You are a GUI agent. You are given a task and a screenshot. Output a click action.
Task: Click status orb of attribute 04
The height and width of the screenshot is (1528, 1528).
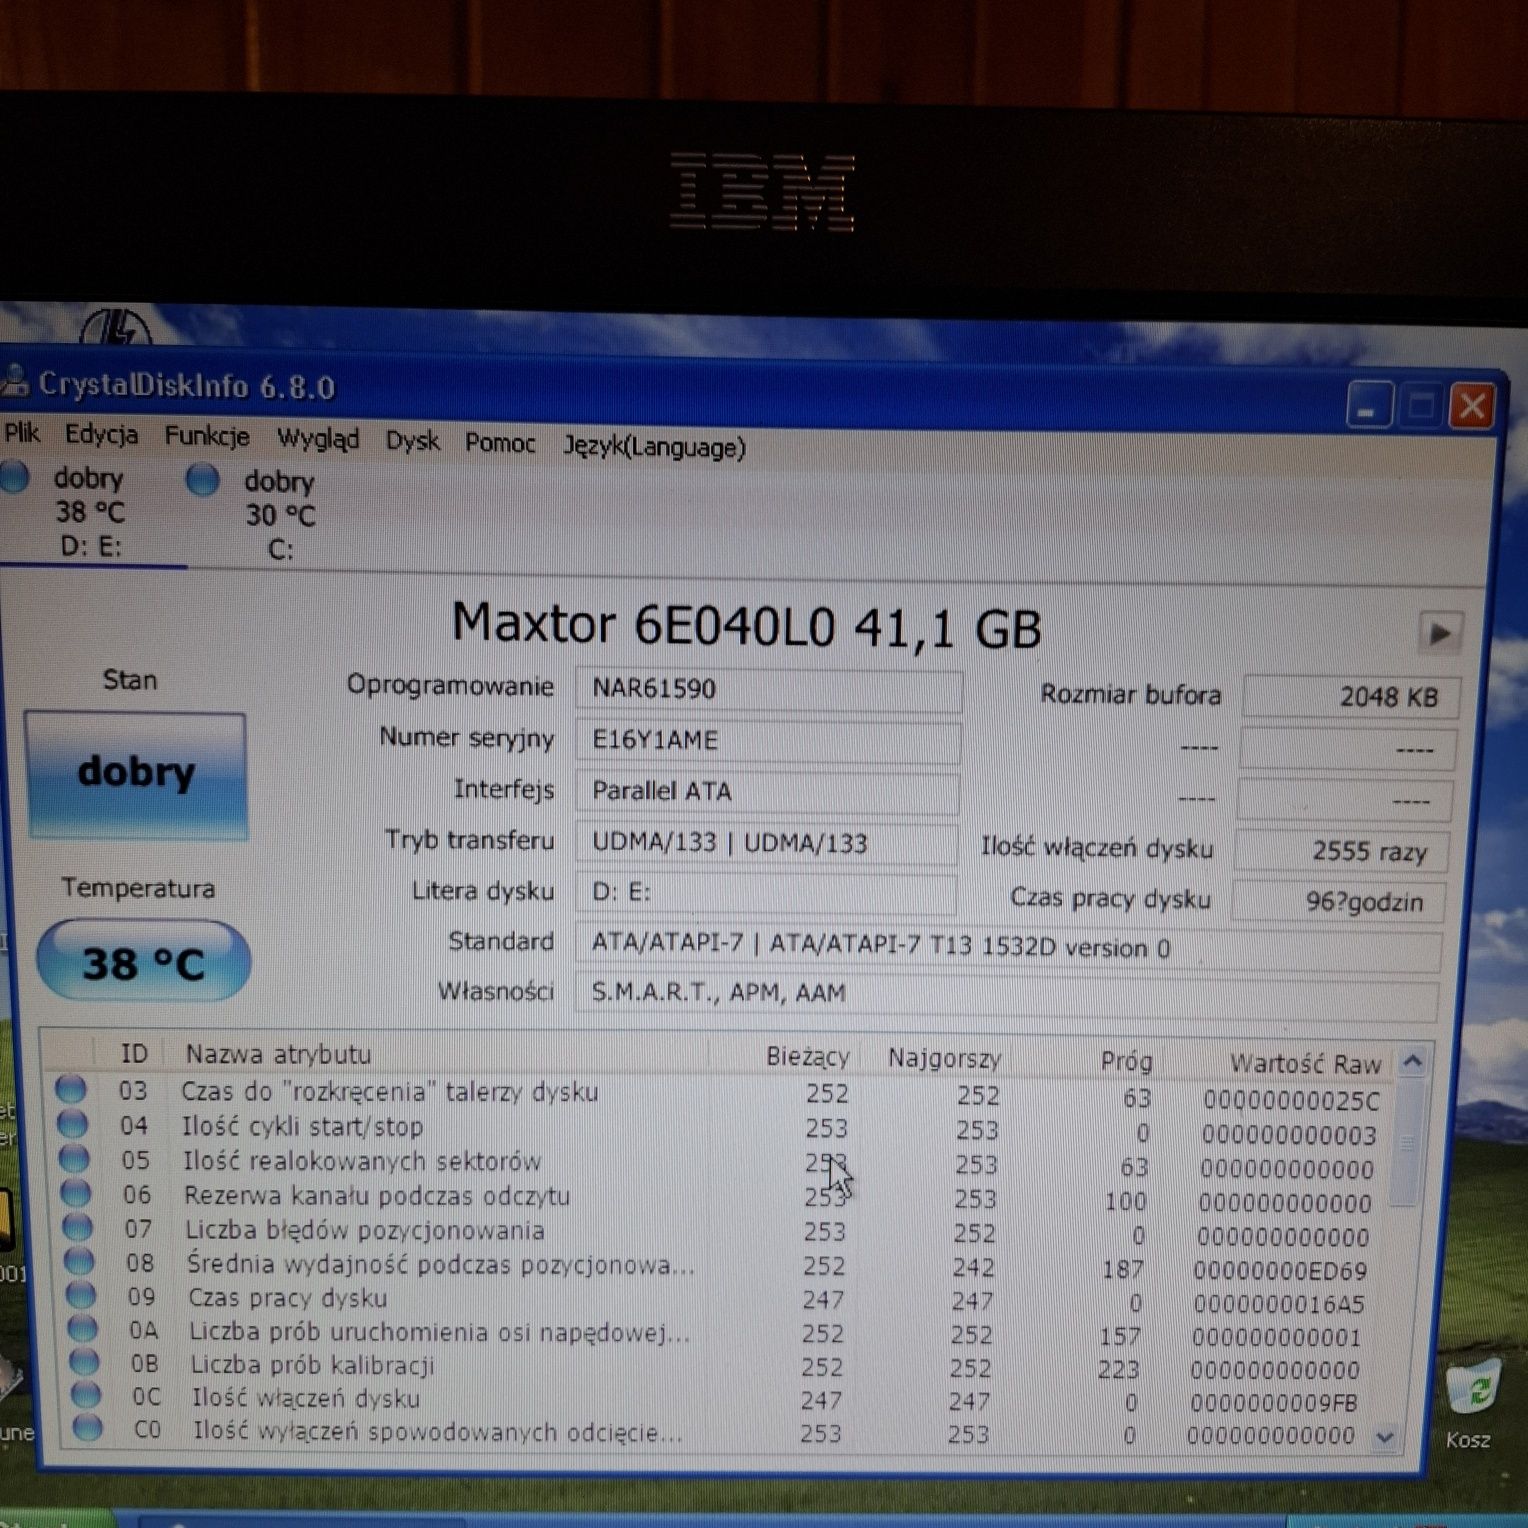click(72, 1124)
